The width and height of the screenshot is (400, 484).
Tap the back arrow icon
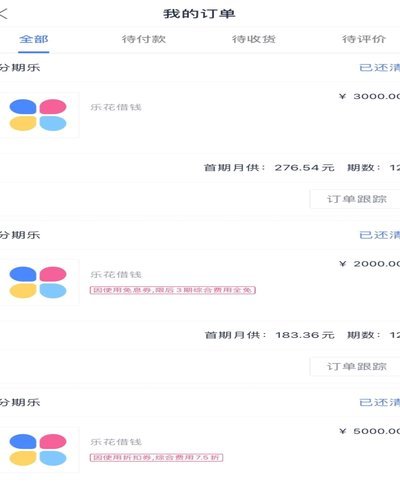(3, 14)
